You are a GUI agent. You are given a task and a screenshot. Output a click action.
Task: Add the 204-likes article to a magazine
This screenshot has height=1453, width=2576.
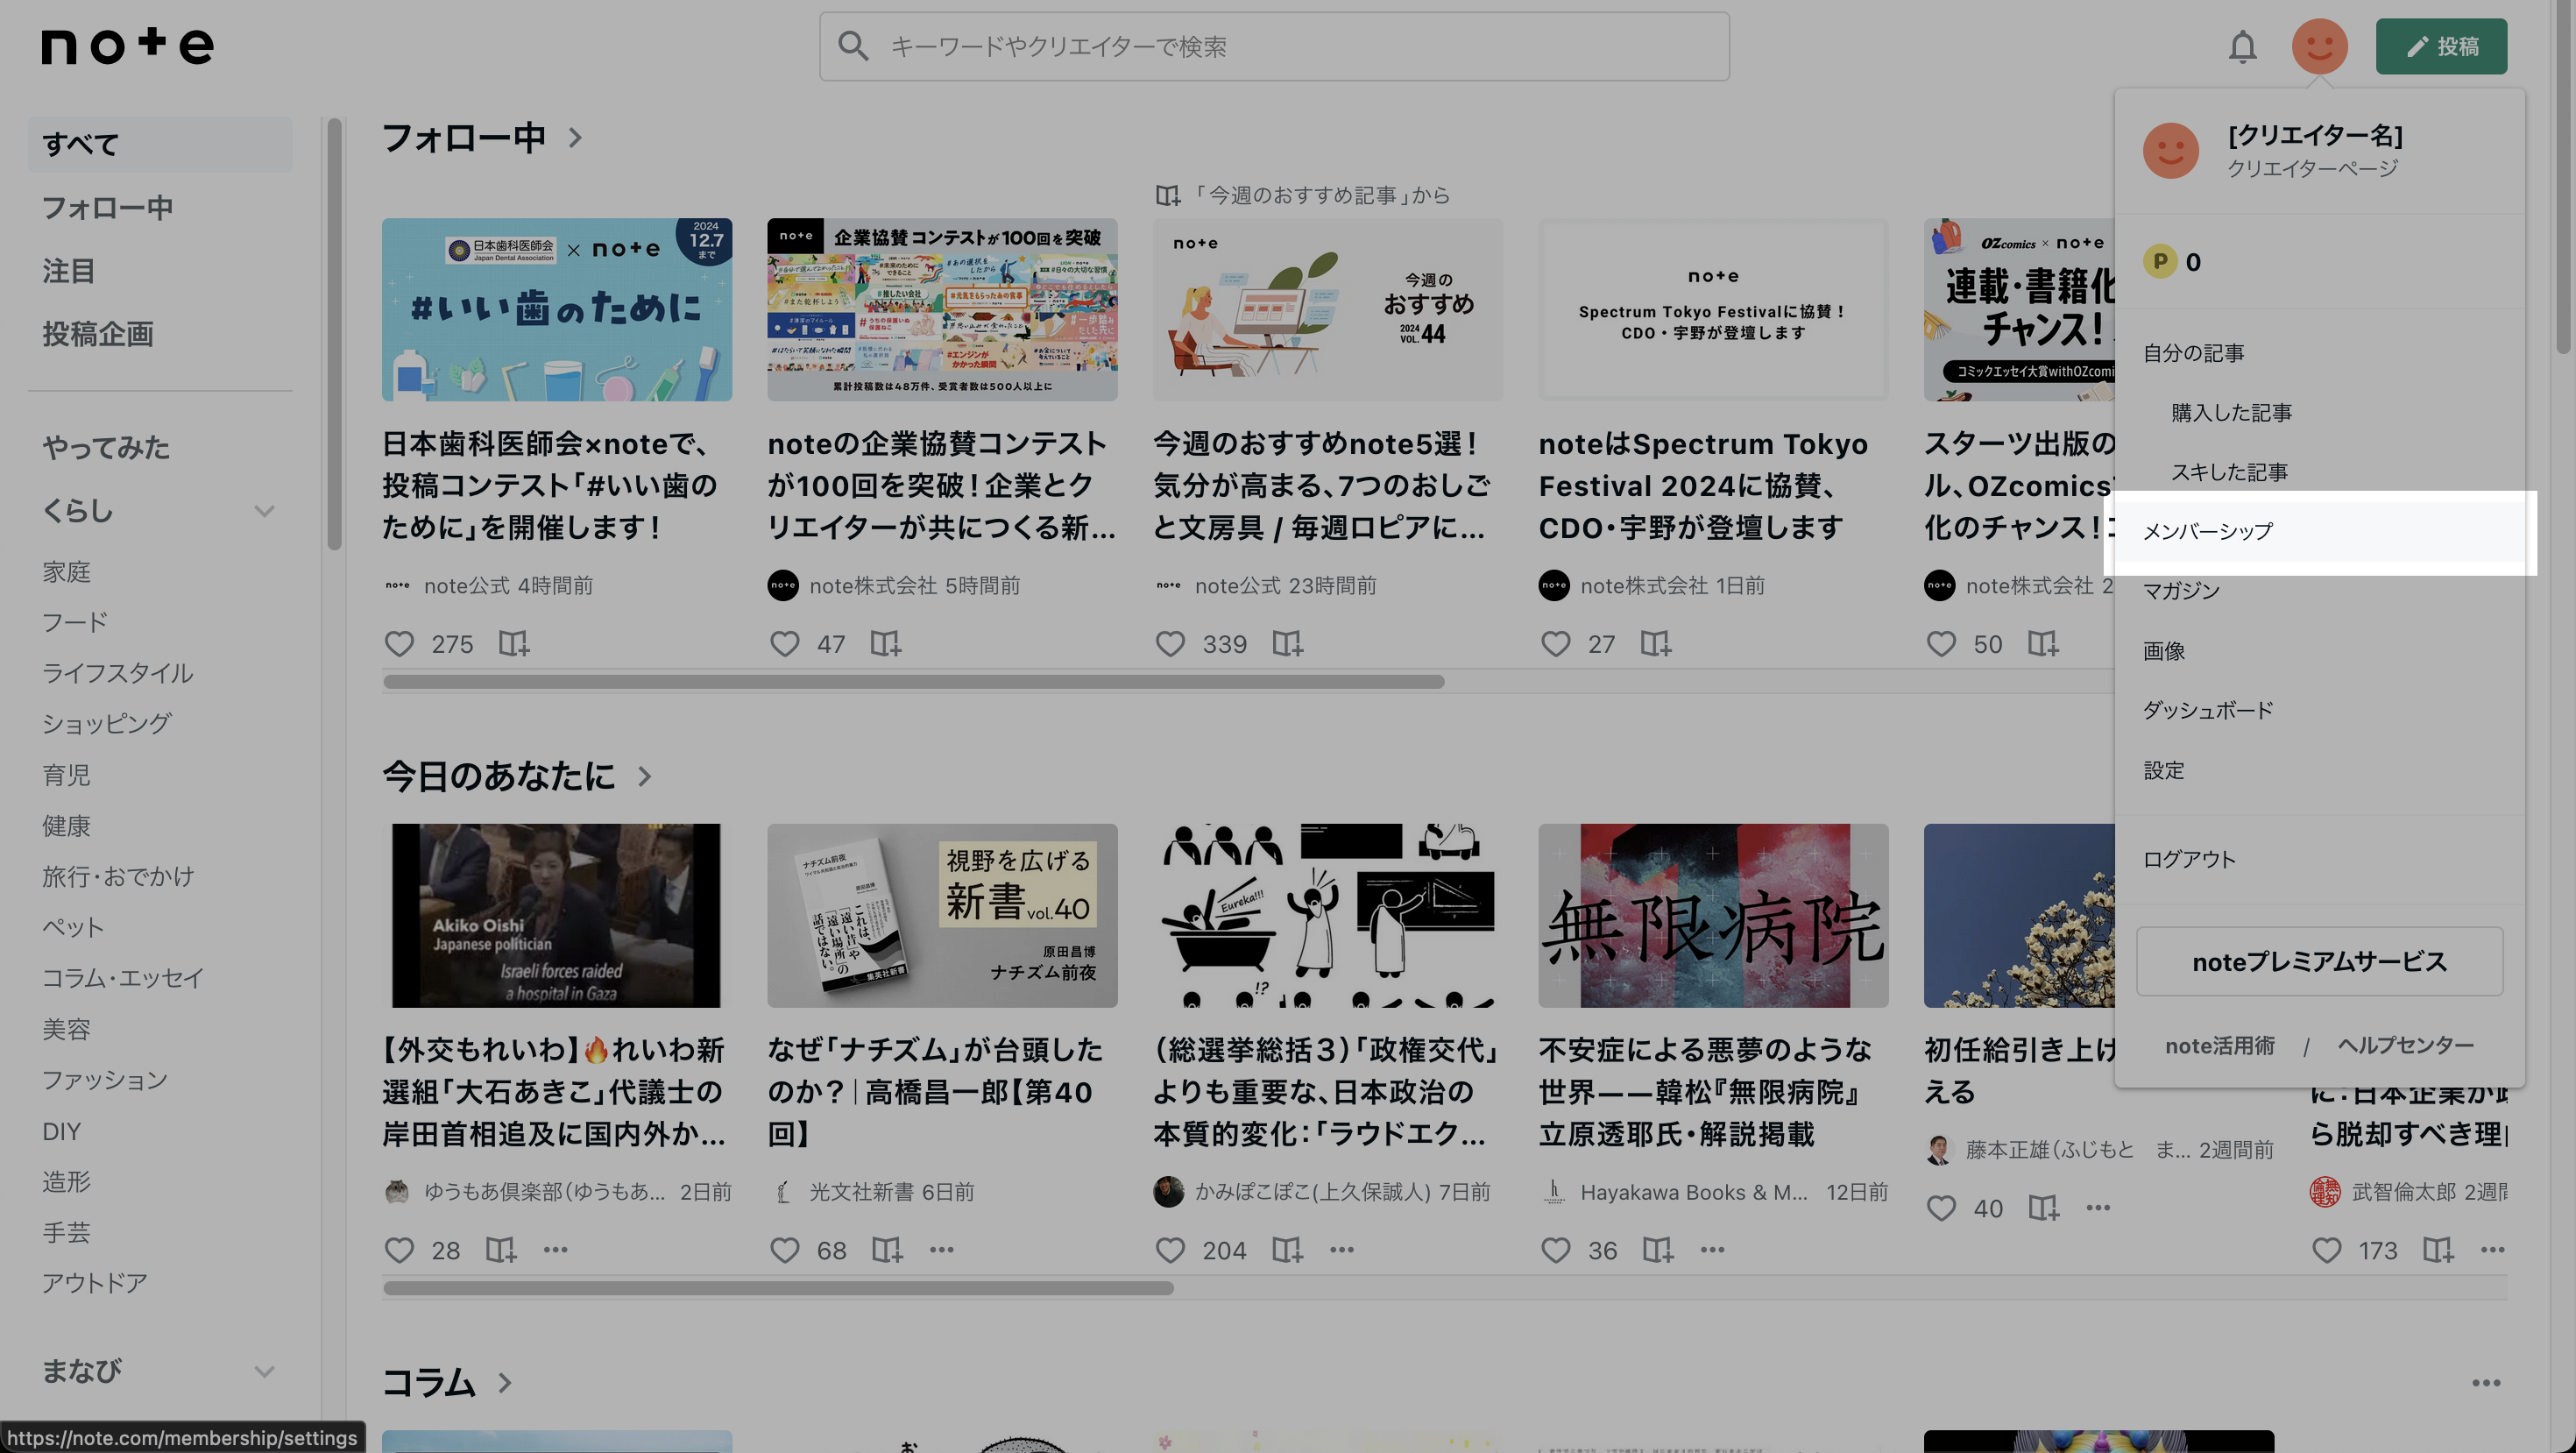1287,1250
